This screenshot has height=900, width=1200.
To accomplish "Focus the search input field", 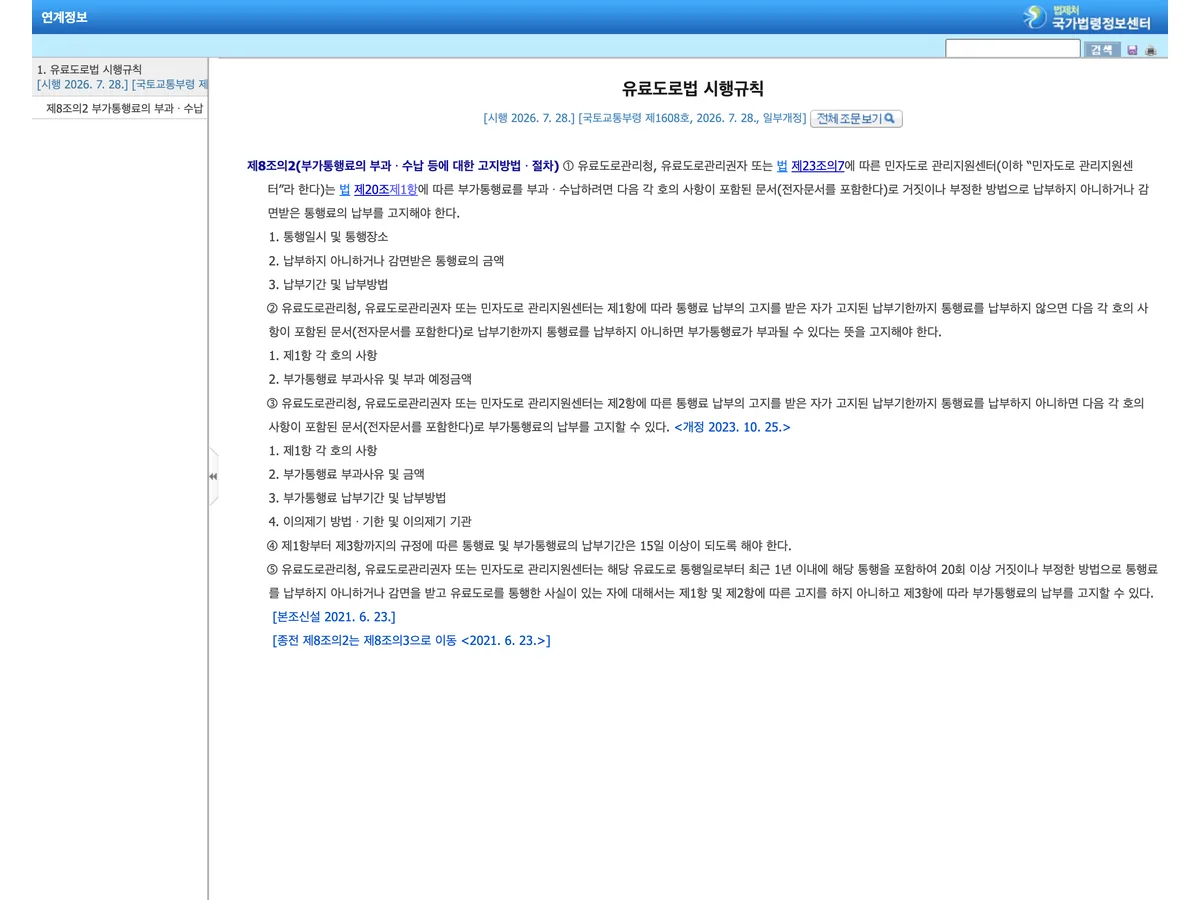I will [x=1013, y=49].
